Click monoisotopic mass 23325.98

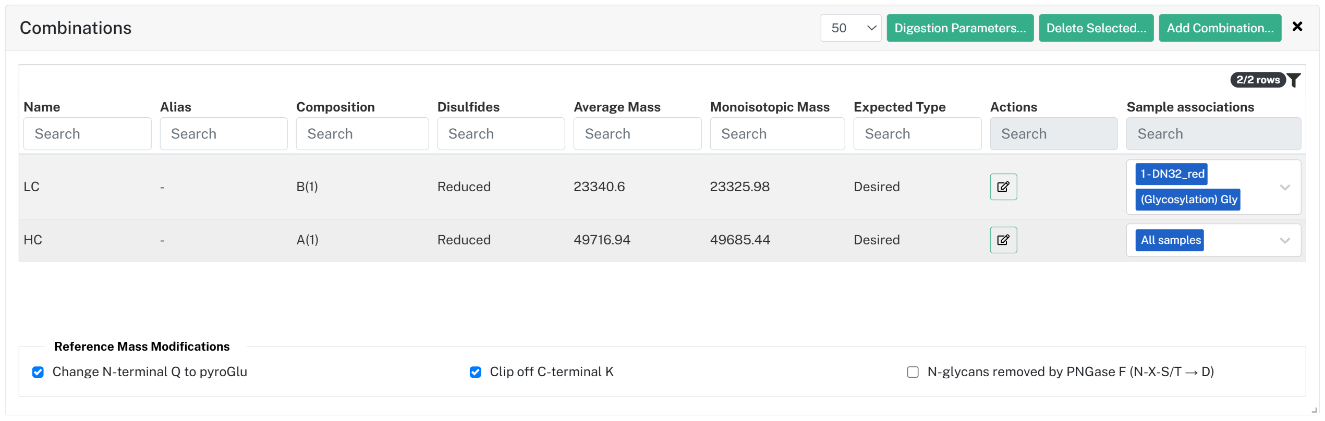740,187
